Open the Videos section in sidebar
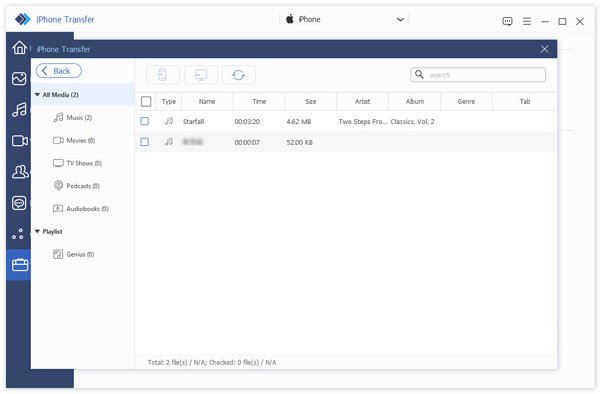This screenshot has width=600, height=394. pyautogui.click(x=19, y=141)
